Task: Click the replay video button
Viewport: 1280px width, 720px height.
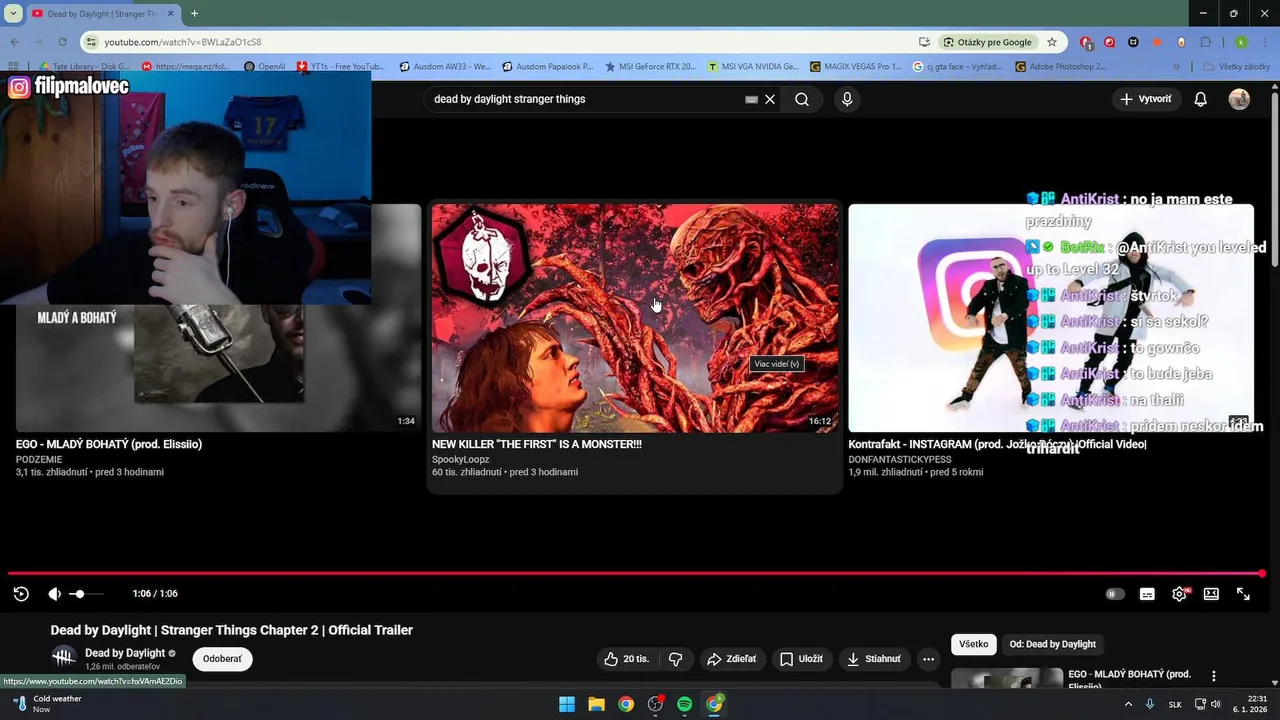Action: 21,594
